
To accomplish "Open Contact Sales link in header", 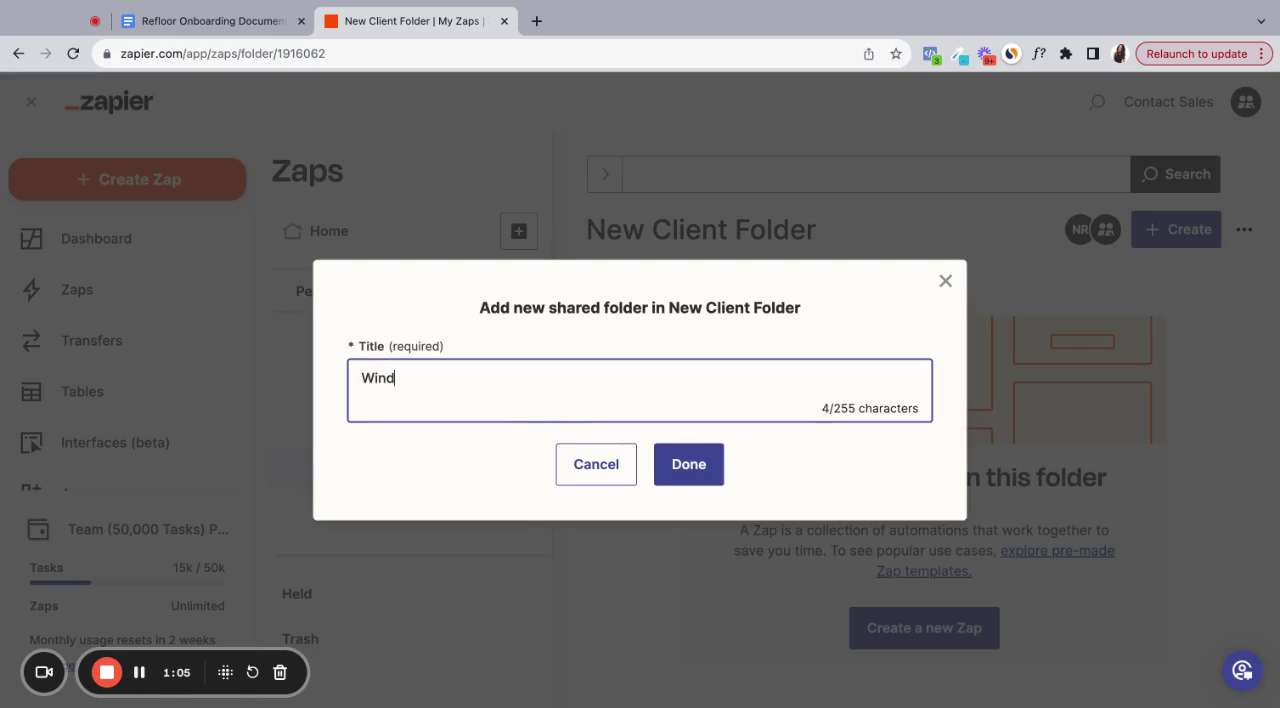I will (x=1168, y=102).
